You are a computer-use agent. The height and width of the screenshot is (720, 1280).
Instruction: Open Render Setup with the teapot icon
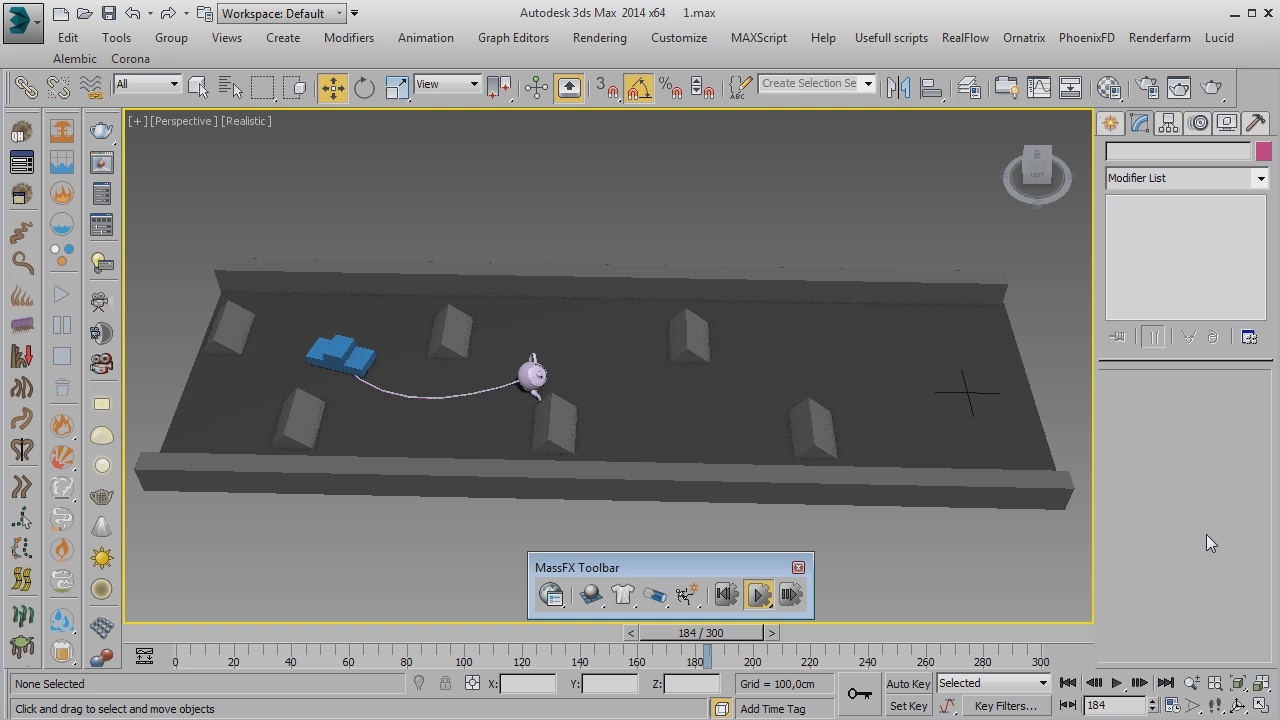[x=1146, y=88]
